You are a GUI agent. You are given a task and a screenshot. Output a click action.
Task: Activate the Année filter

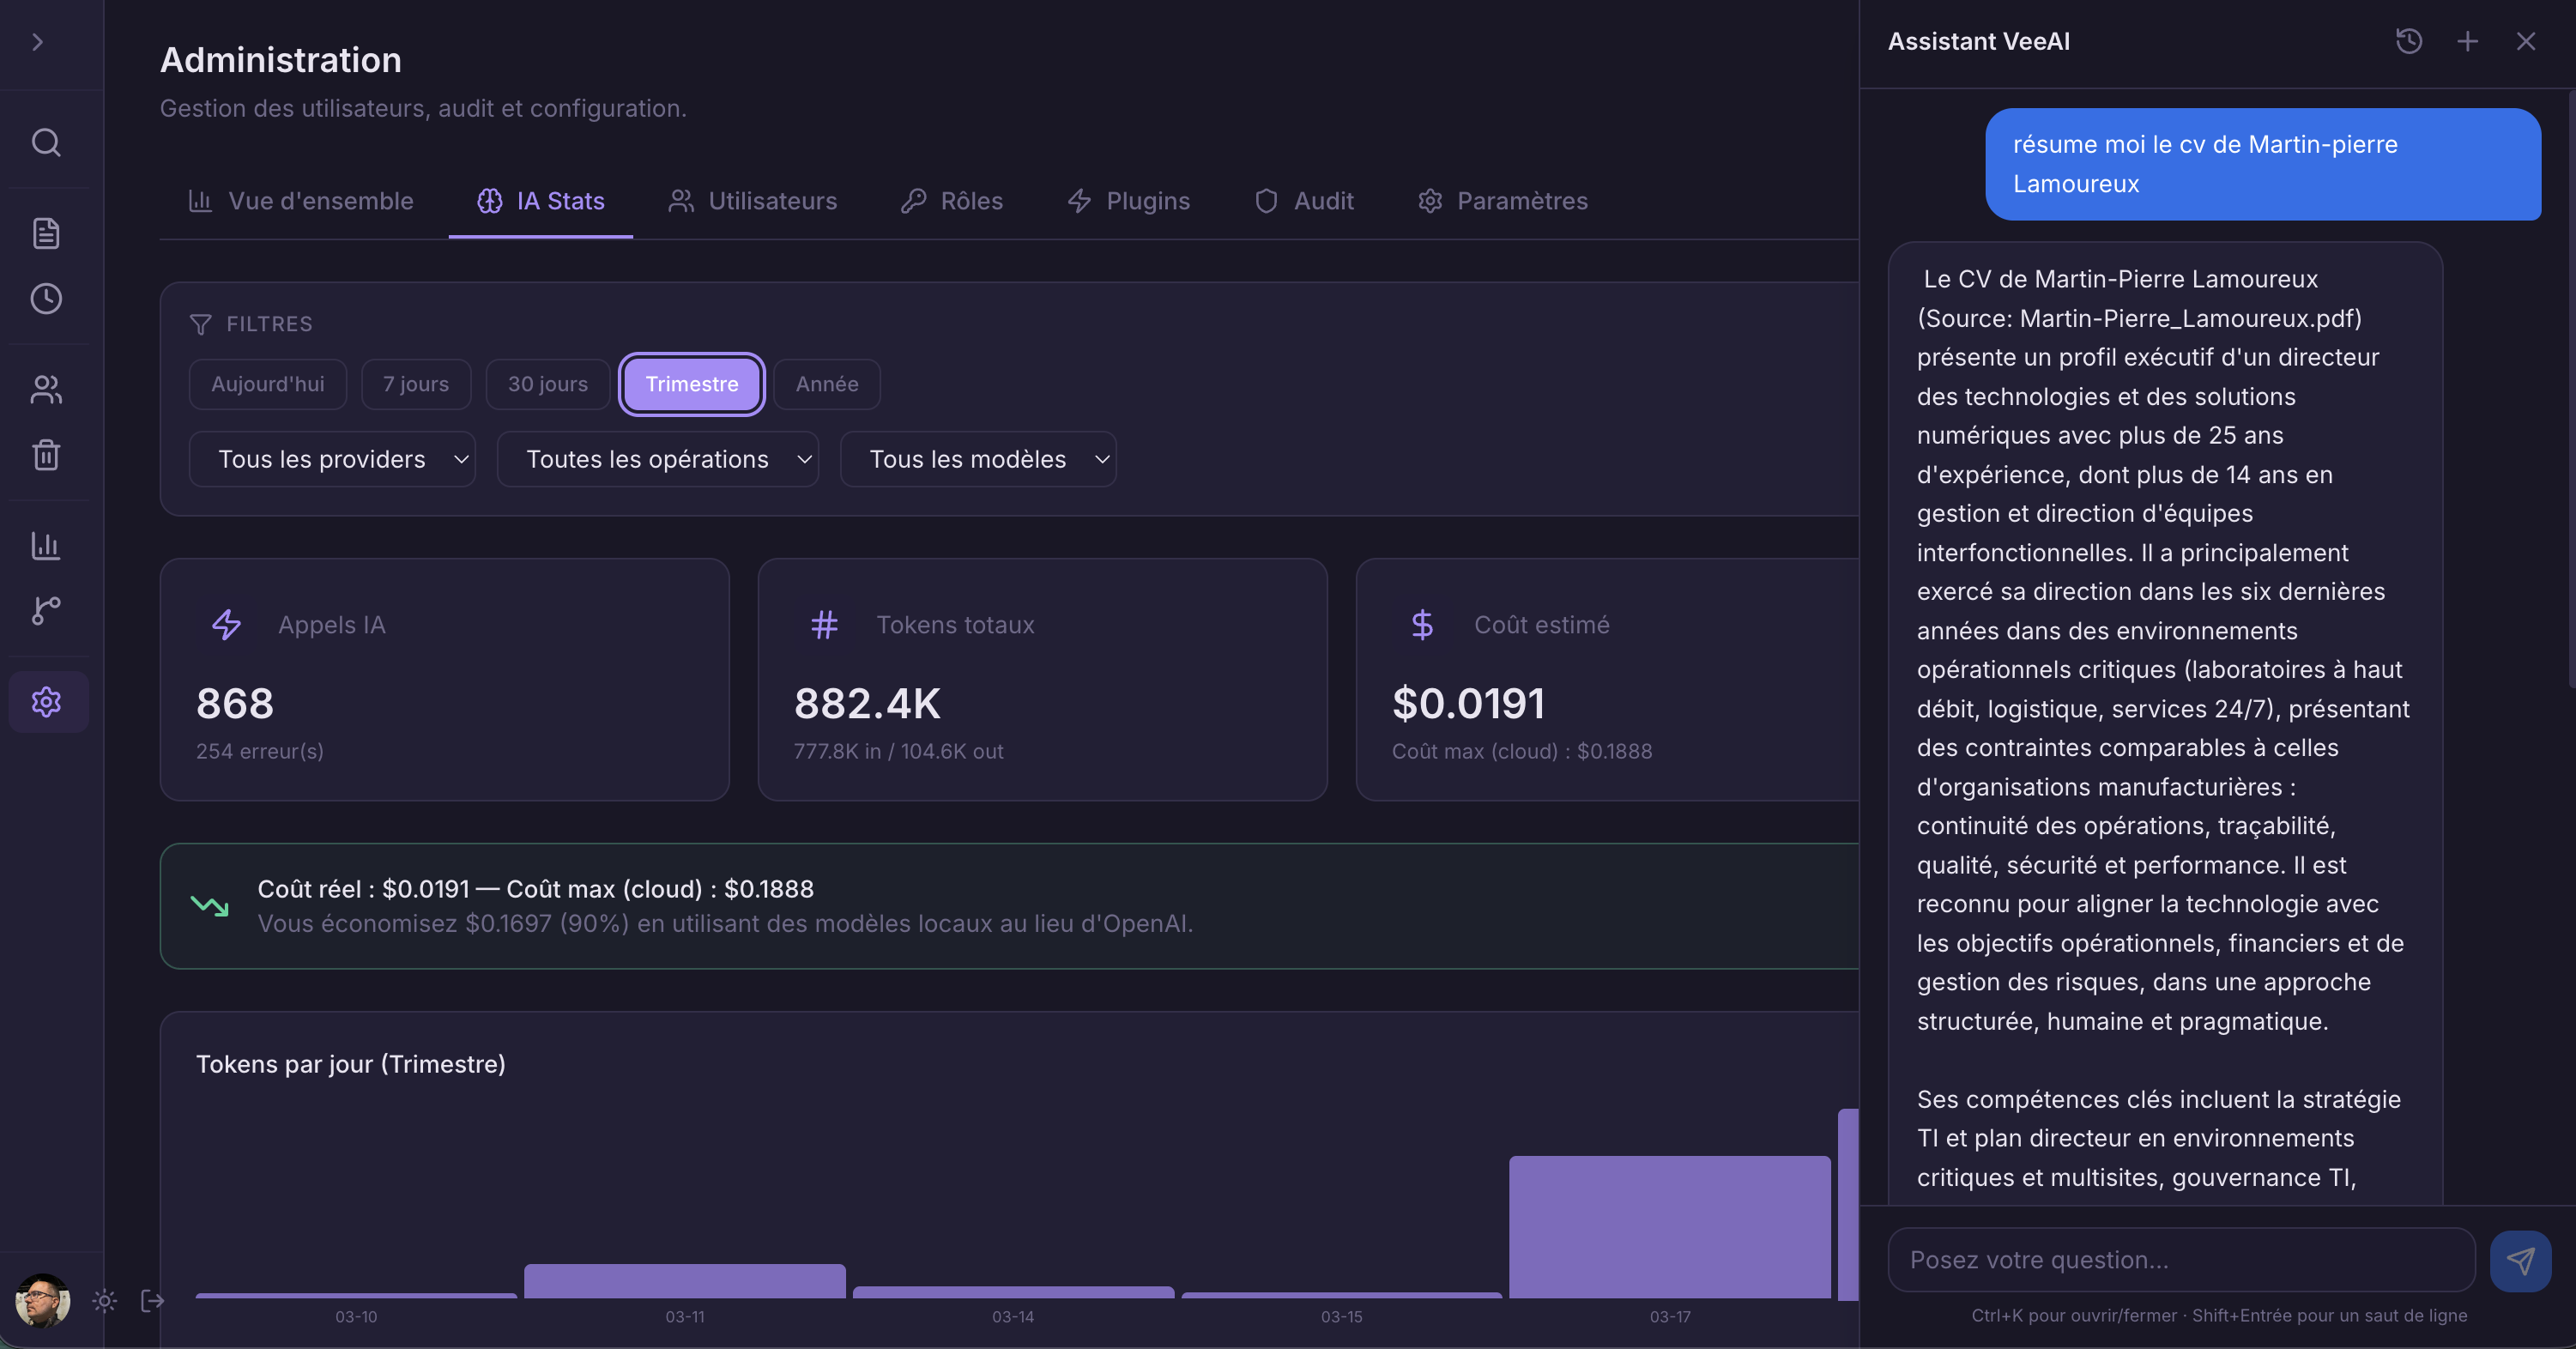click(826, 384)
